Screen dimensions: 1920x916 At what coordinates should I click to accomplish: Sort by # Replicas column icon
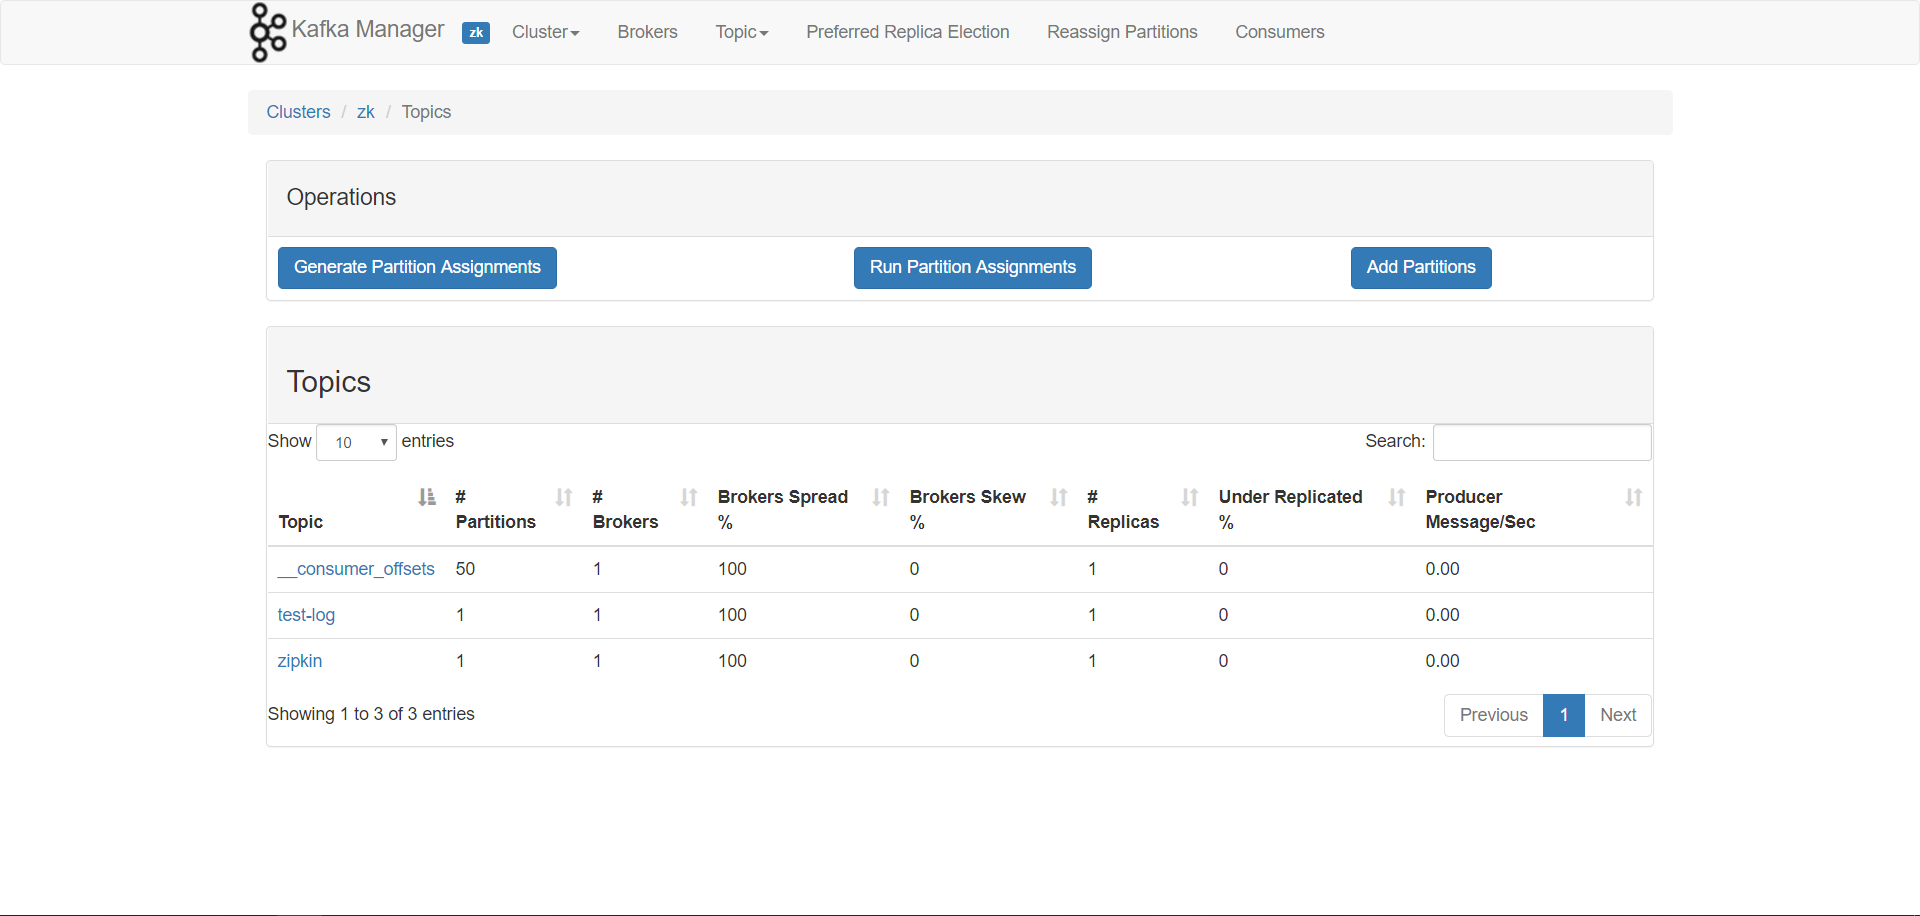(x=1190, y=497)
